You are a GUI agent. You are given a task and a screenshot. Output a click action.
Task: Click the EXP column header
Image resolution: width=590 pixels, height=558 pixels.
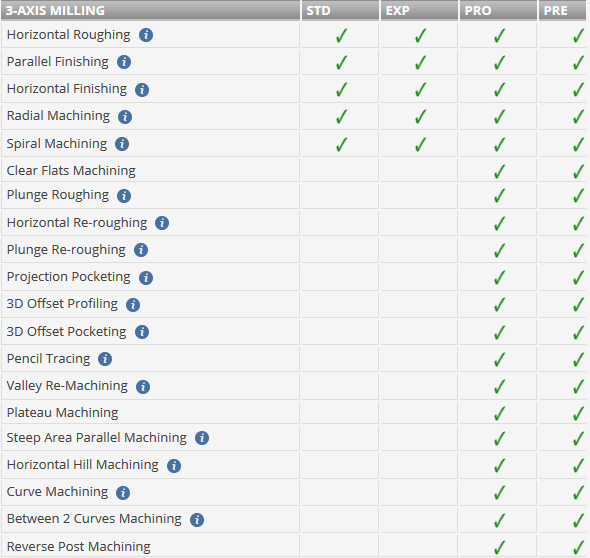(x=419, y=10)
